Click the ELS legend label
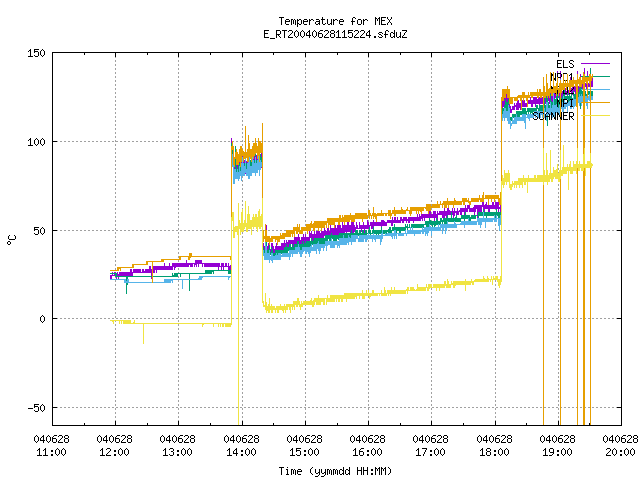Screen dimensions: 640x480 (565, 64)
